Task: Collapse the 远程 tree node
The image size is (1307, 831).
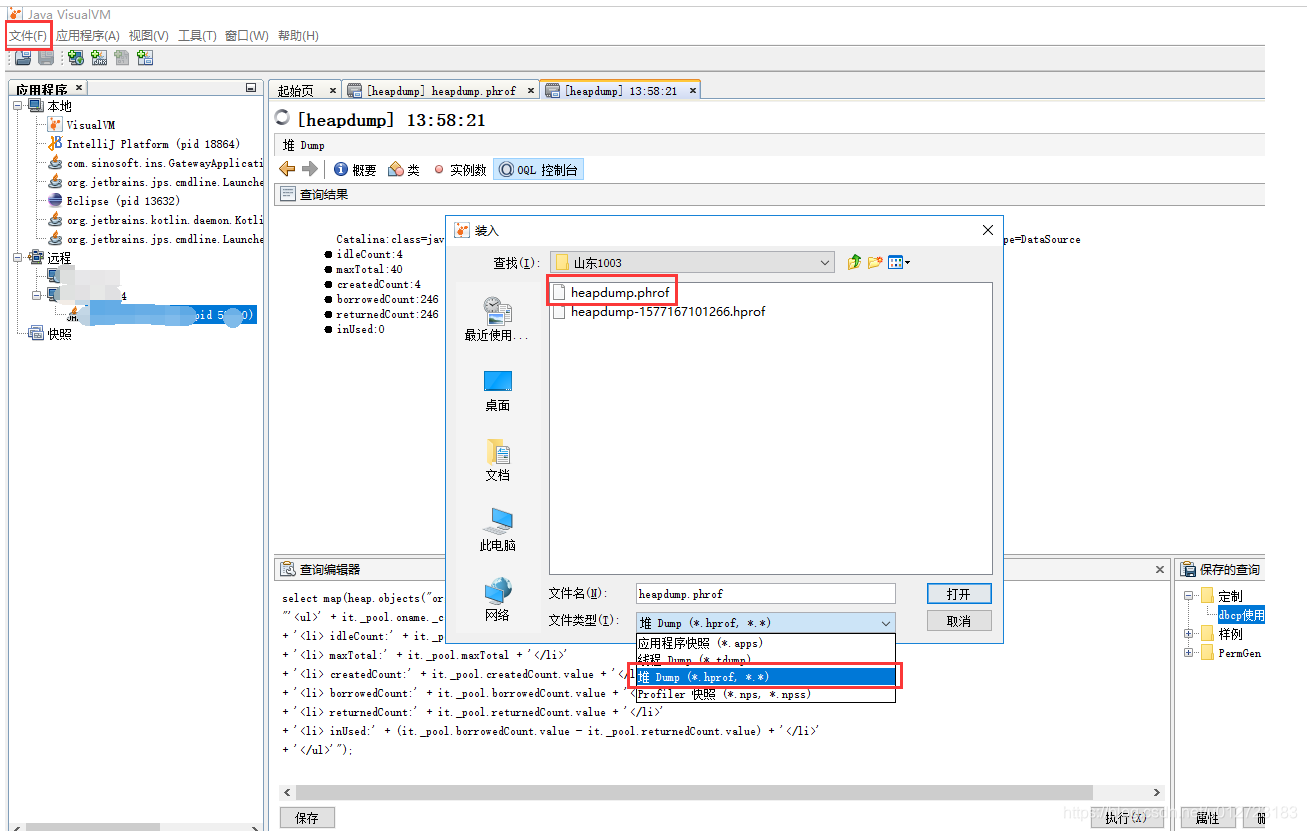Action: coord(18,258)
